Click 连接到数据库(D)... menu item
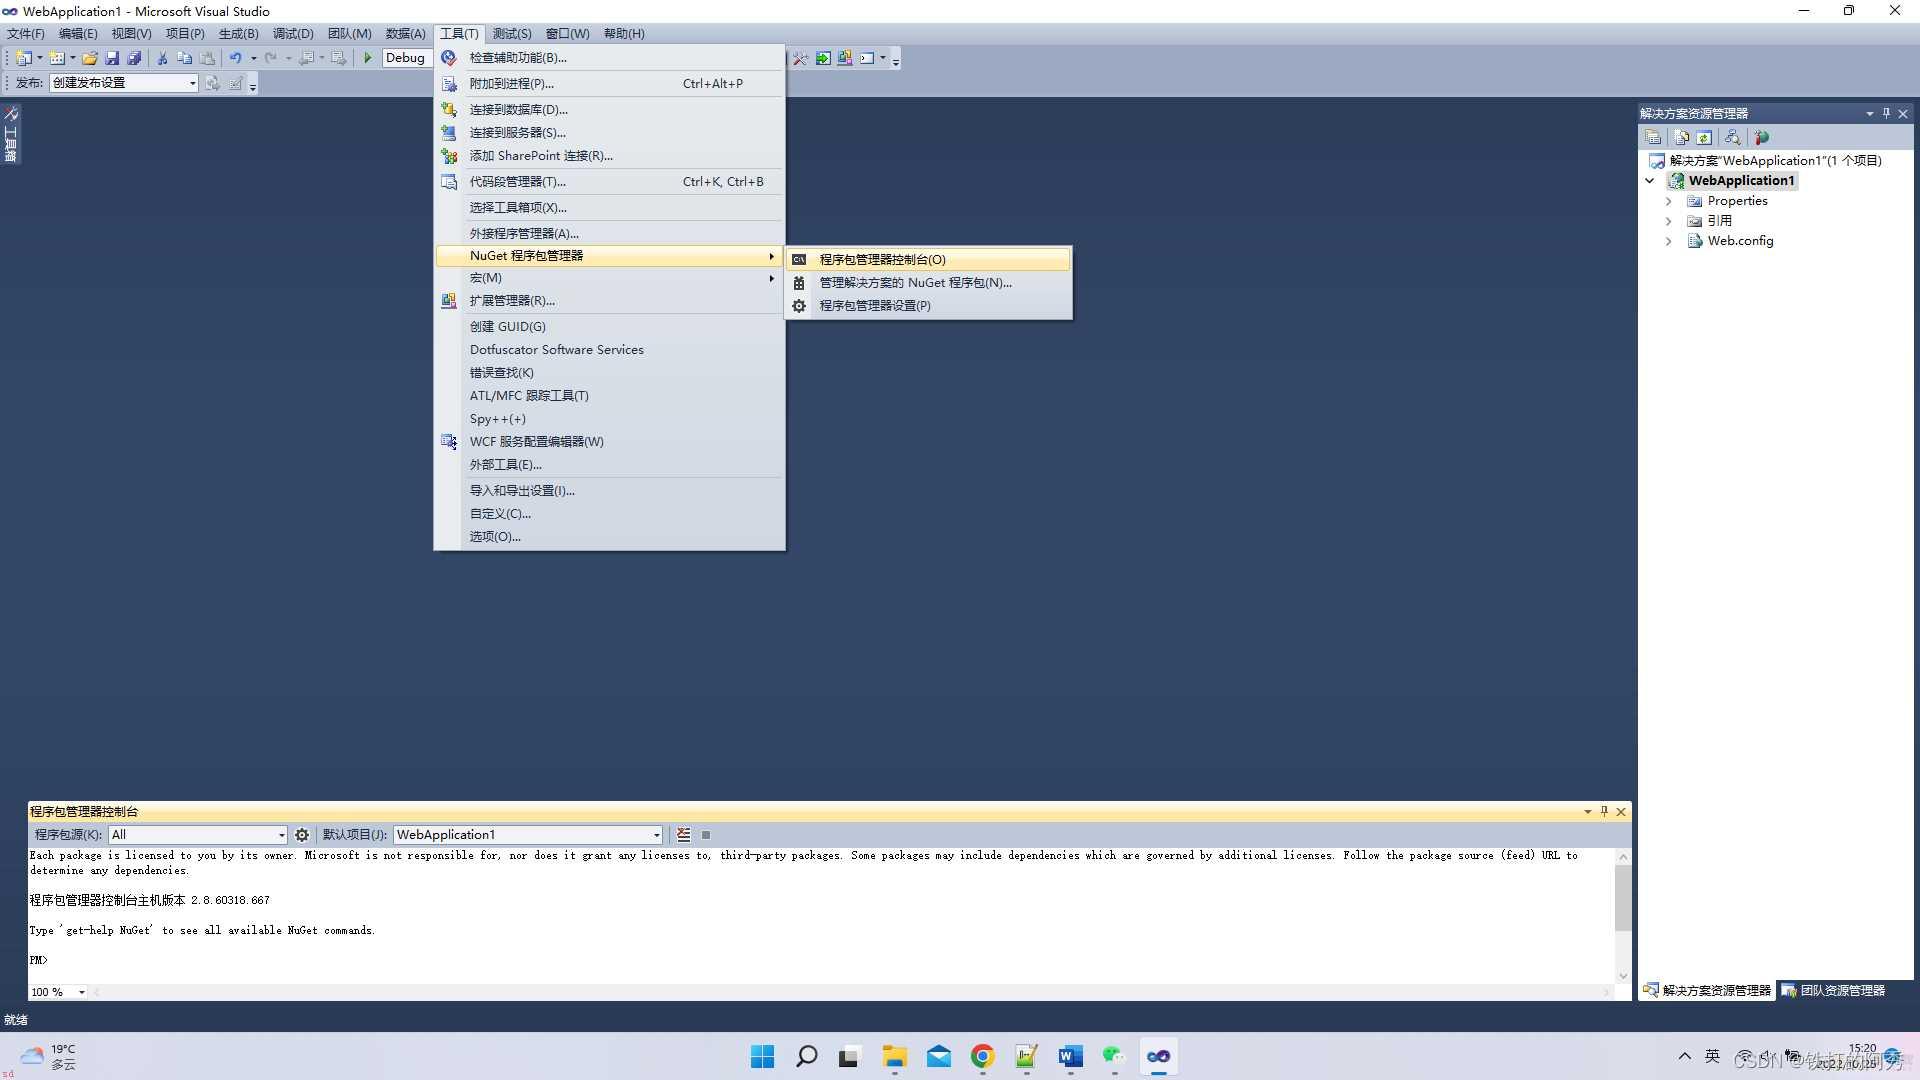This screenshot has width=1920, height=1080. coord(609,110)
